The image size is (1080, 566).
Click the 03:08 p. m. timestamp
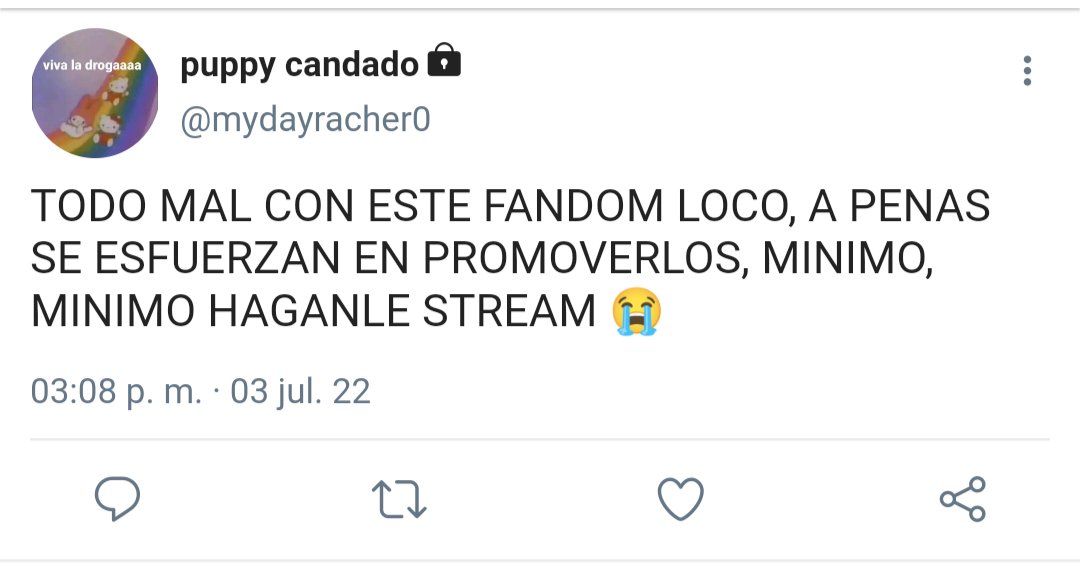tap(116, 391)
